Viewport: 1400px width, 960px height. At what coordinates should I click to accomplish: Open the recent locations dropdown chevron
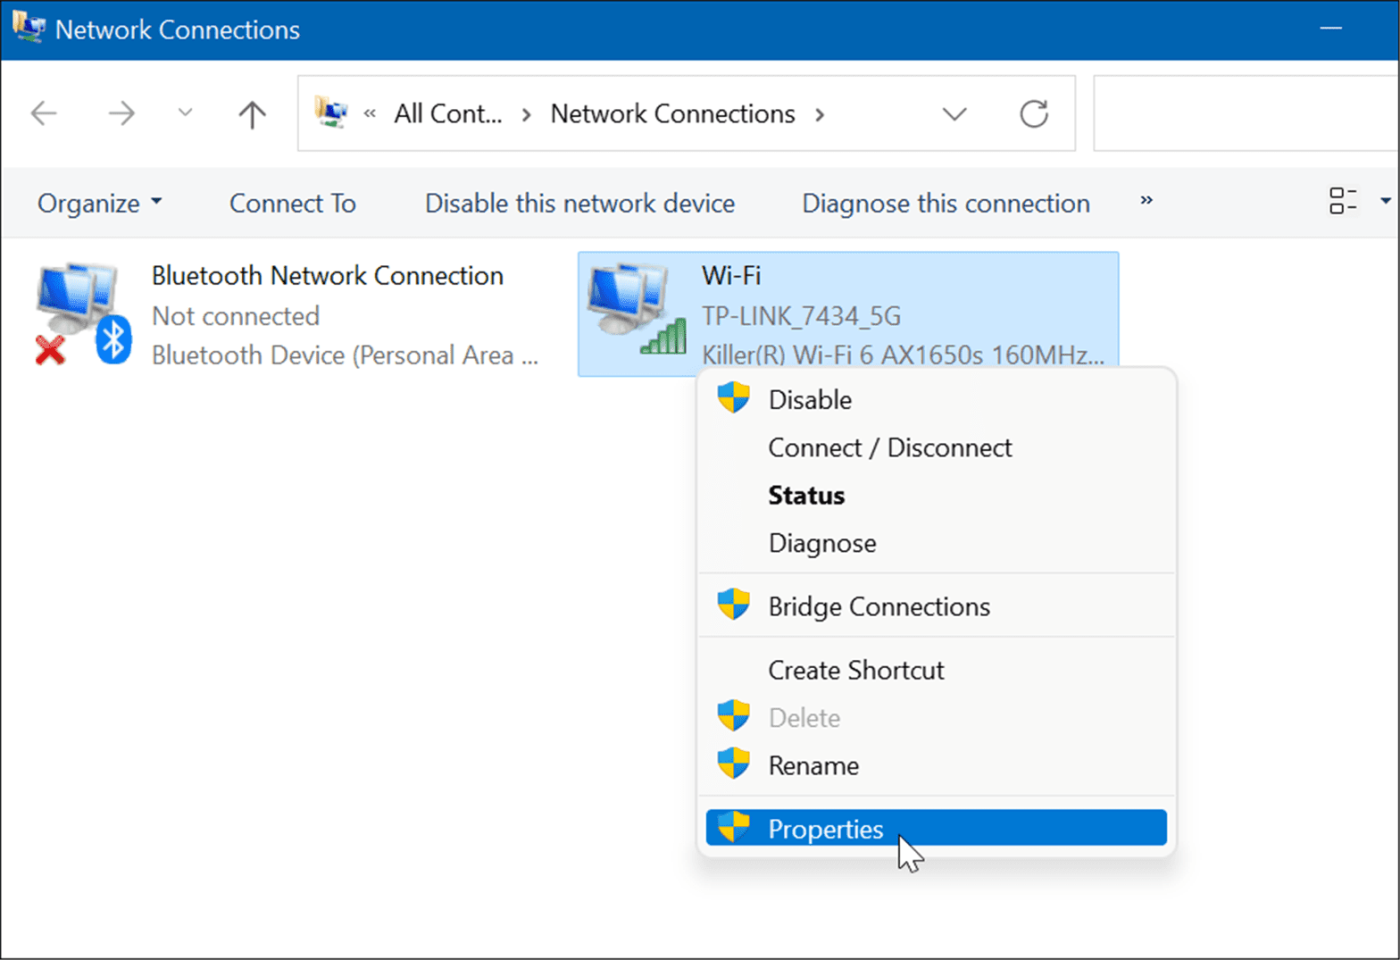[x=185, y=113]
